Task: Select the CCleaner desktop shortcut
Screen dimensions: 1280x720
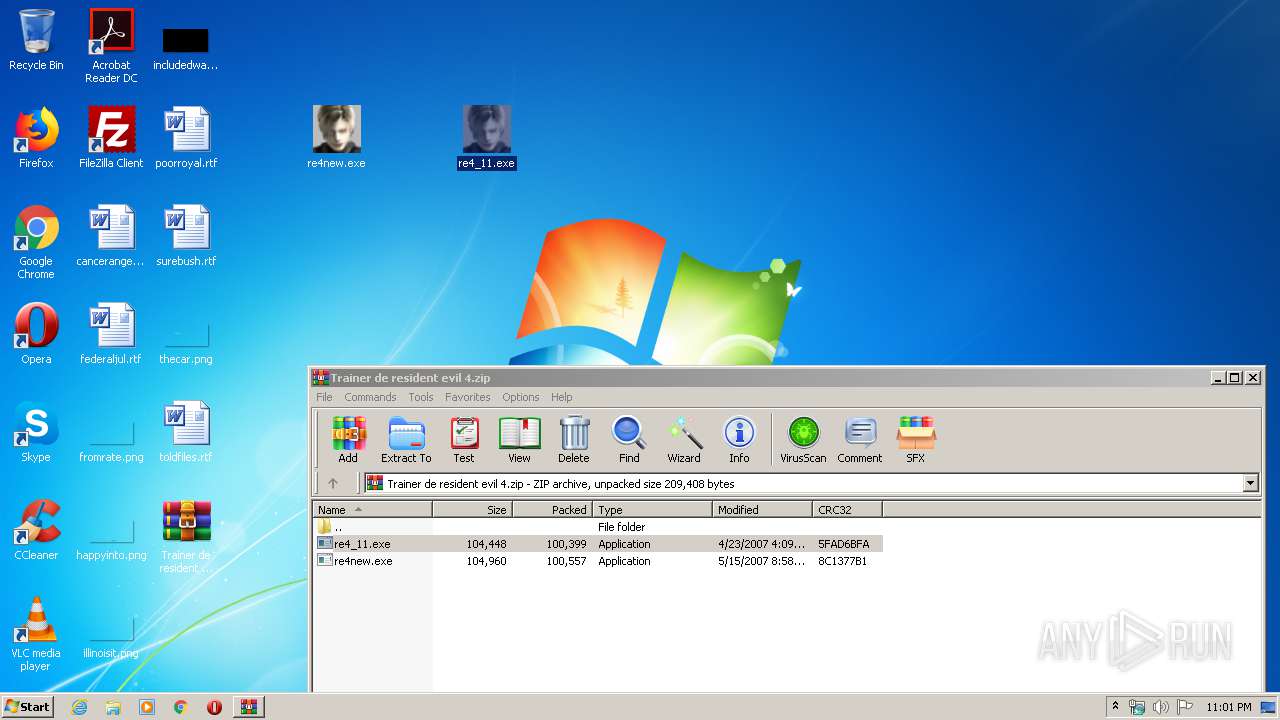Action: [x=36, y=530]
